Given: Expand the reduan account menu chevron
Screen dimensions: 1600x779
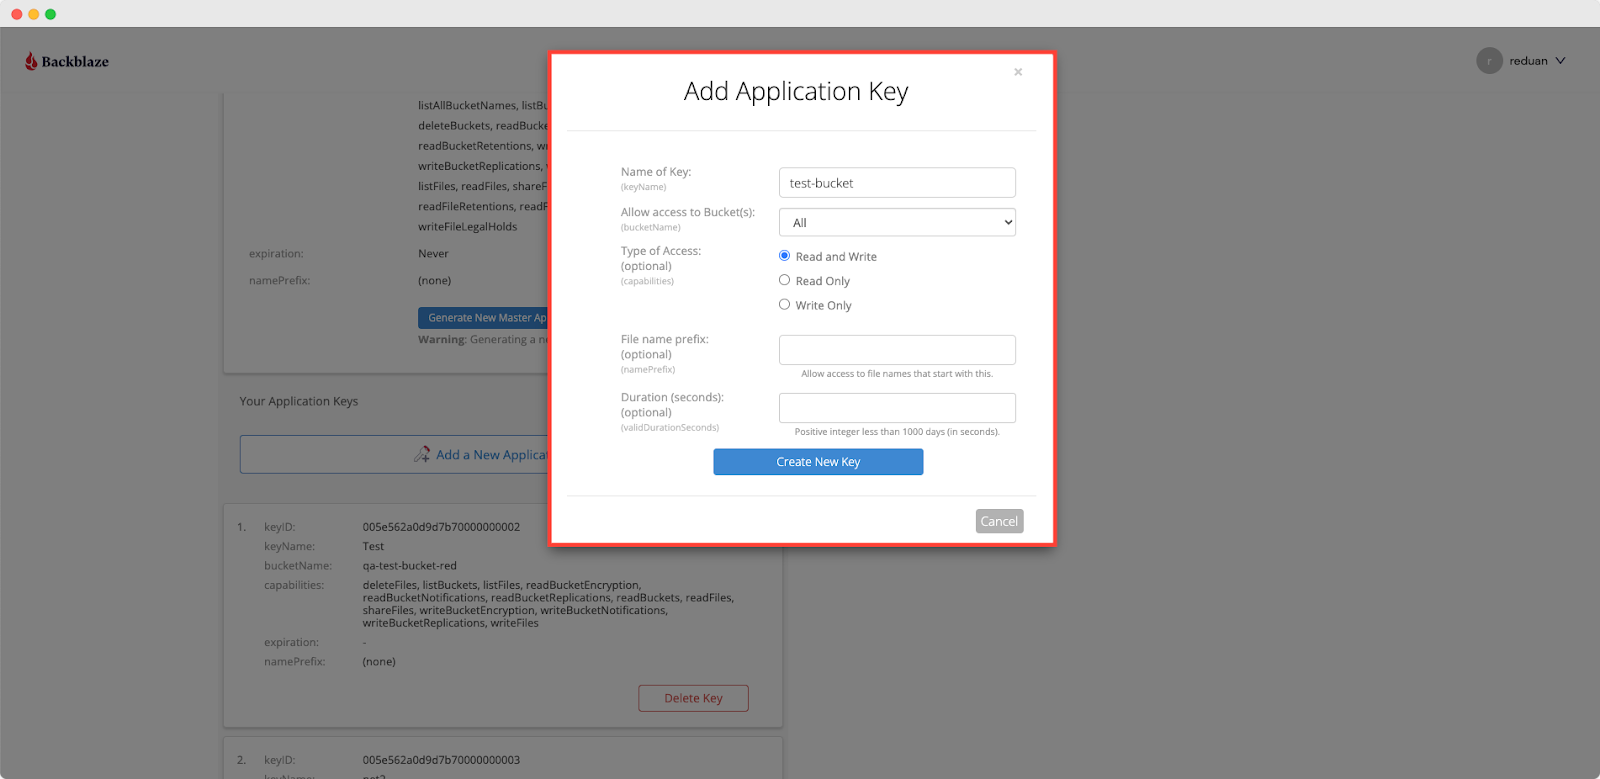Looking at the screenshot, I should [1560, 61].
